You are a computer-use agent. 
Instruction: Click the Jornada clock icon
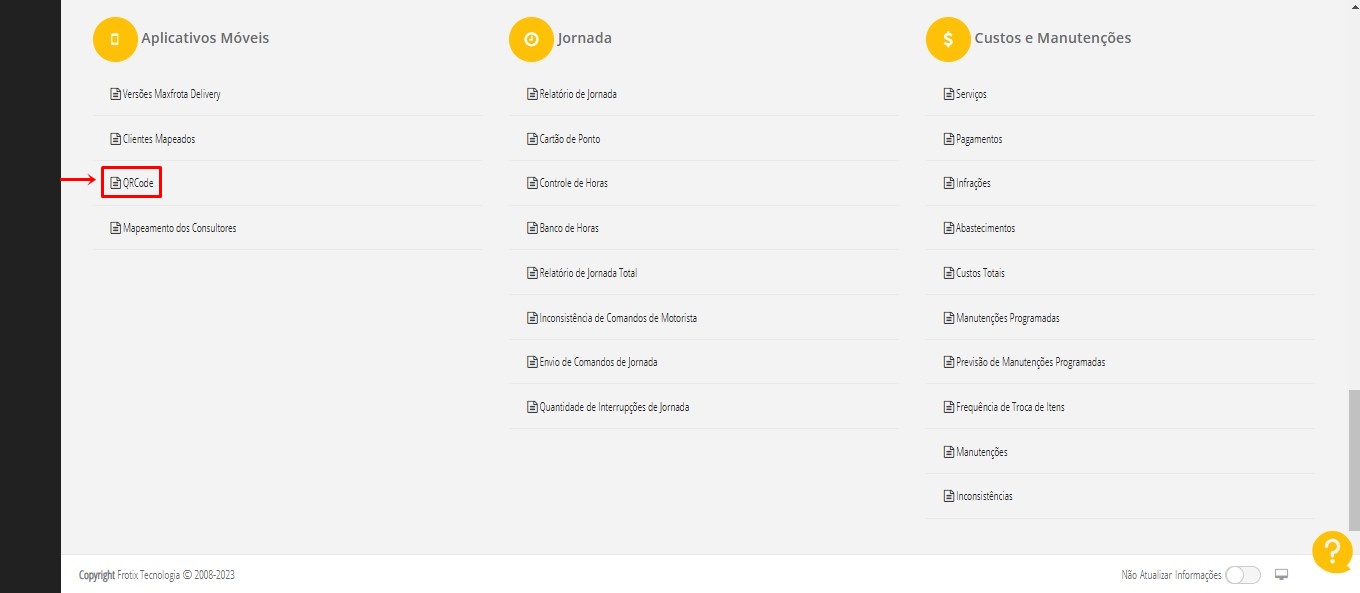[x=531, y=39]
